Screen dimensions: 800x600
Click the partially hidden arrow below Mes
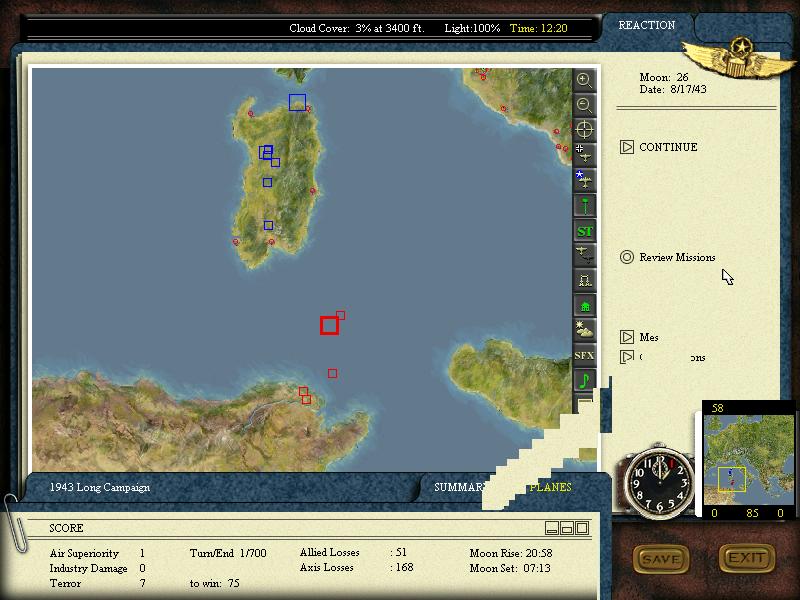(x=627, y=357)
